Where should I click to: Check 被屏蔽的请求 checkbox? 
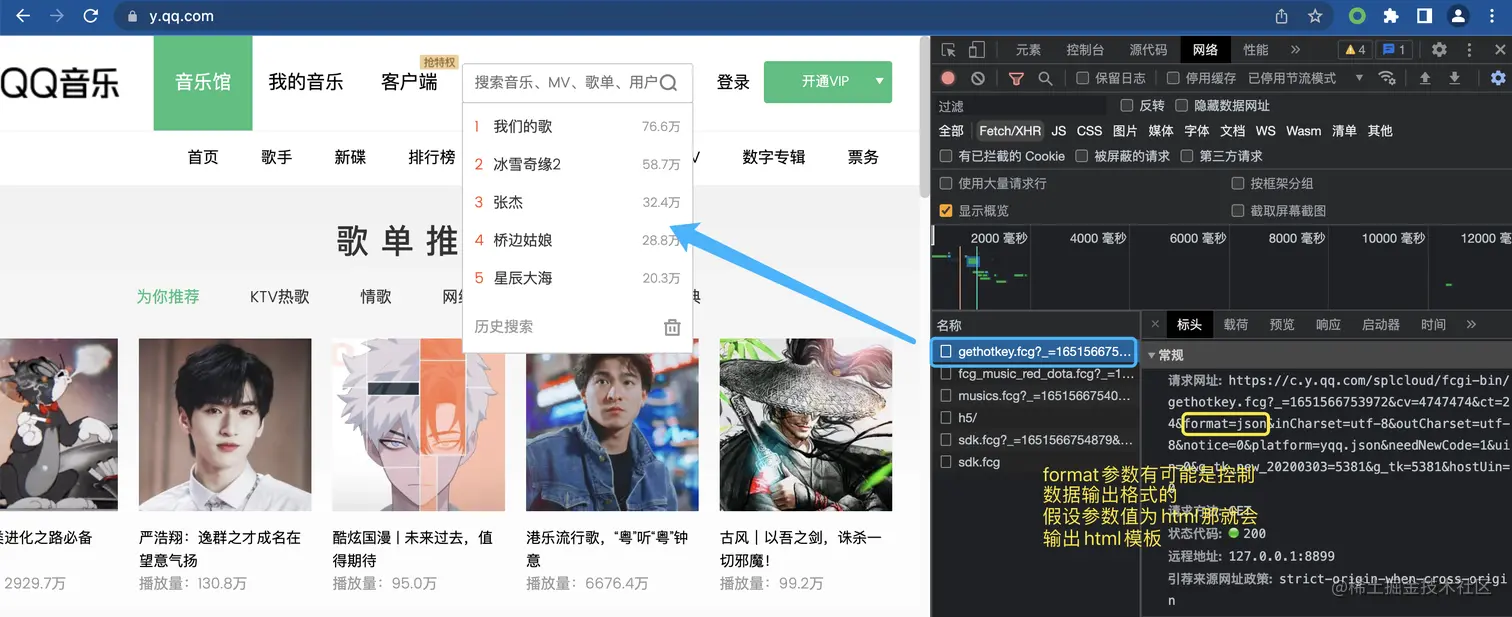coord(1082,156)
